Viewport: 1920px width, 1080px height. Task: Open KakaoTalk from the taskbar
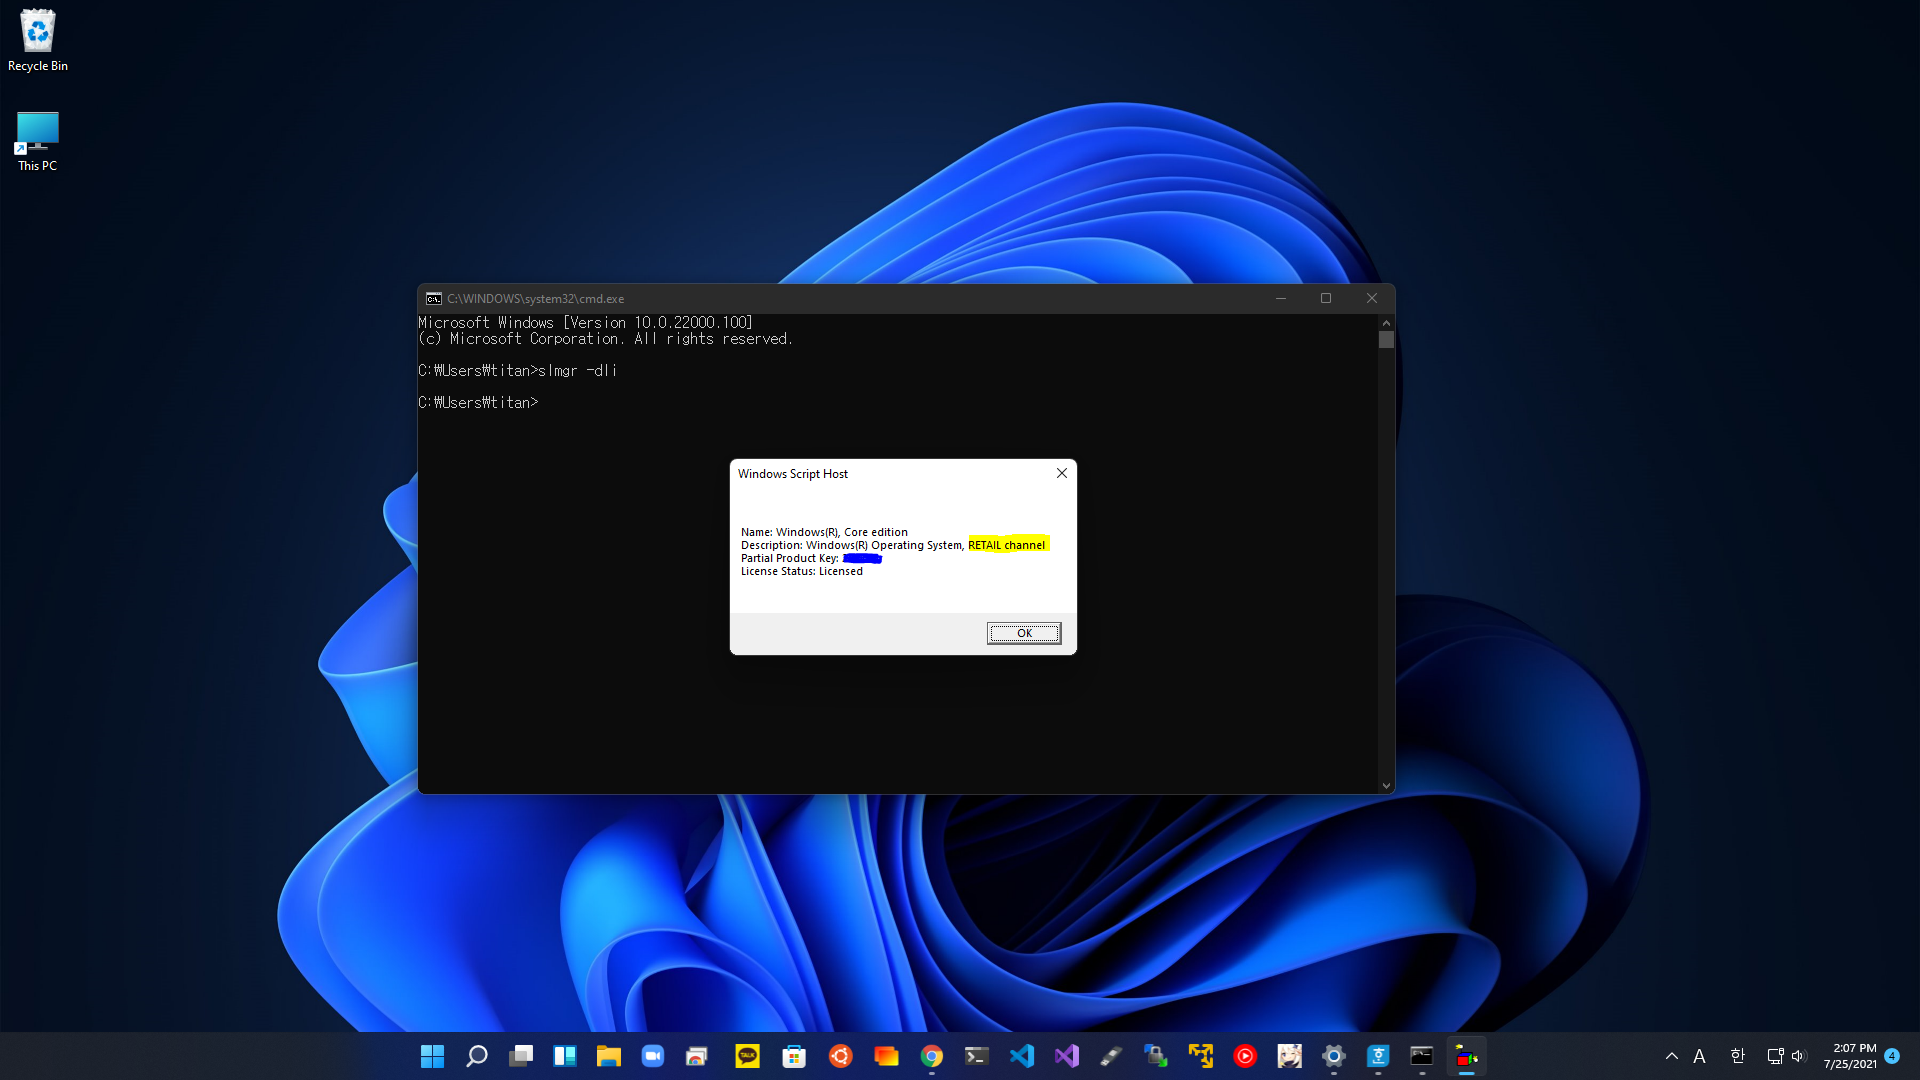[747, 1056]
